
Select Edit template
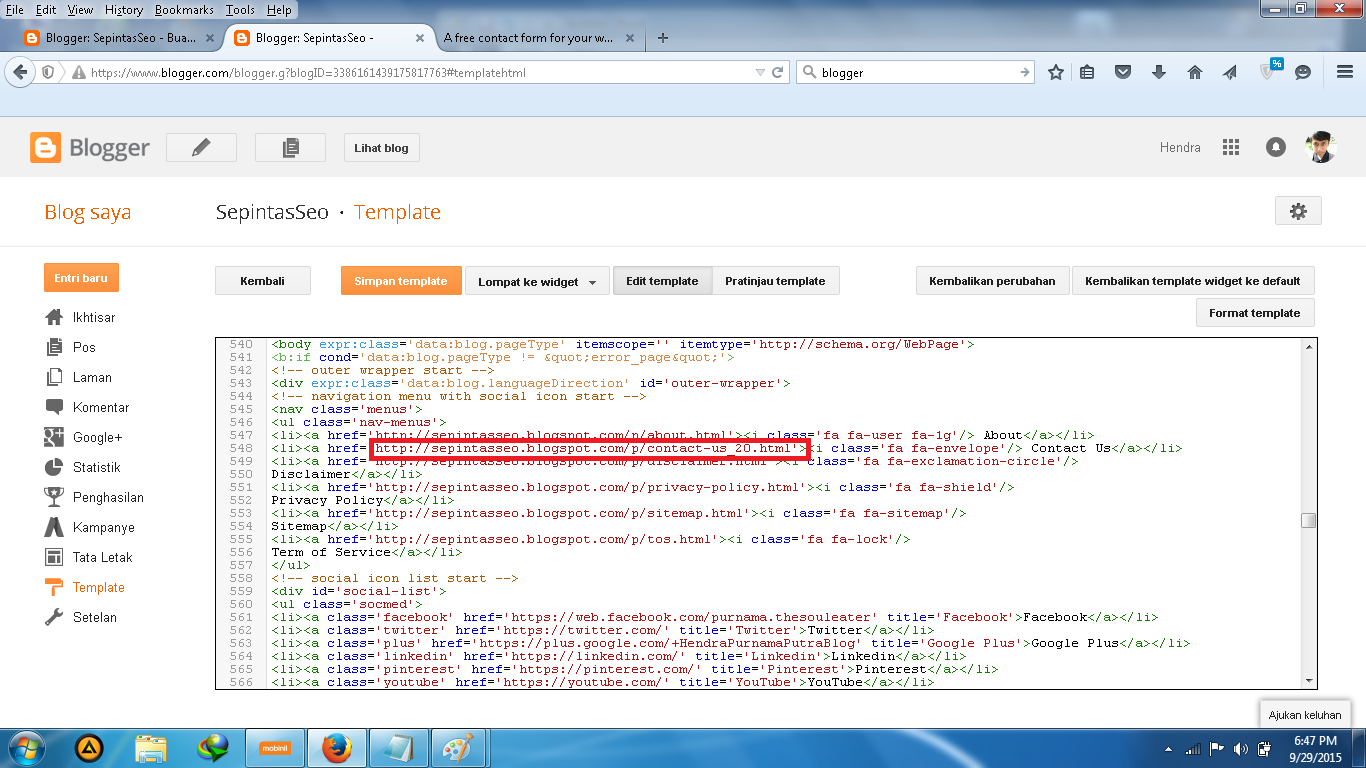coord(662,281)
